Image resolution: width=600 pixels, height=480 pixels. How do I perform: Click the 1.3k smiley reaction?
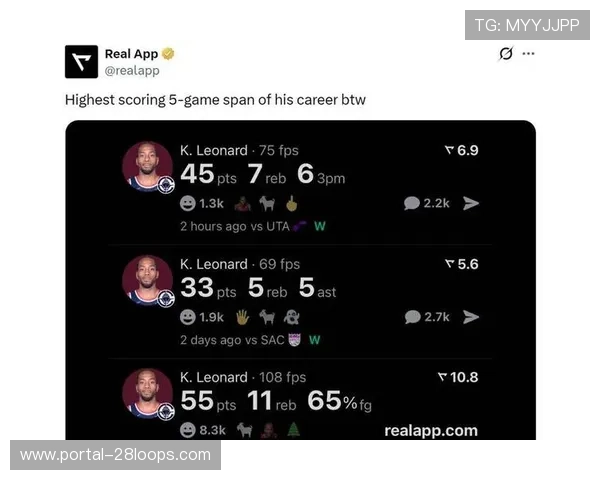click(202, 203)
